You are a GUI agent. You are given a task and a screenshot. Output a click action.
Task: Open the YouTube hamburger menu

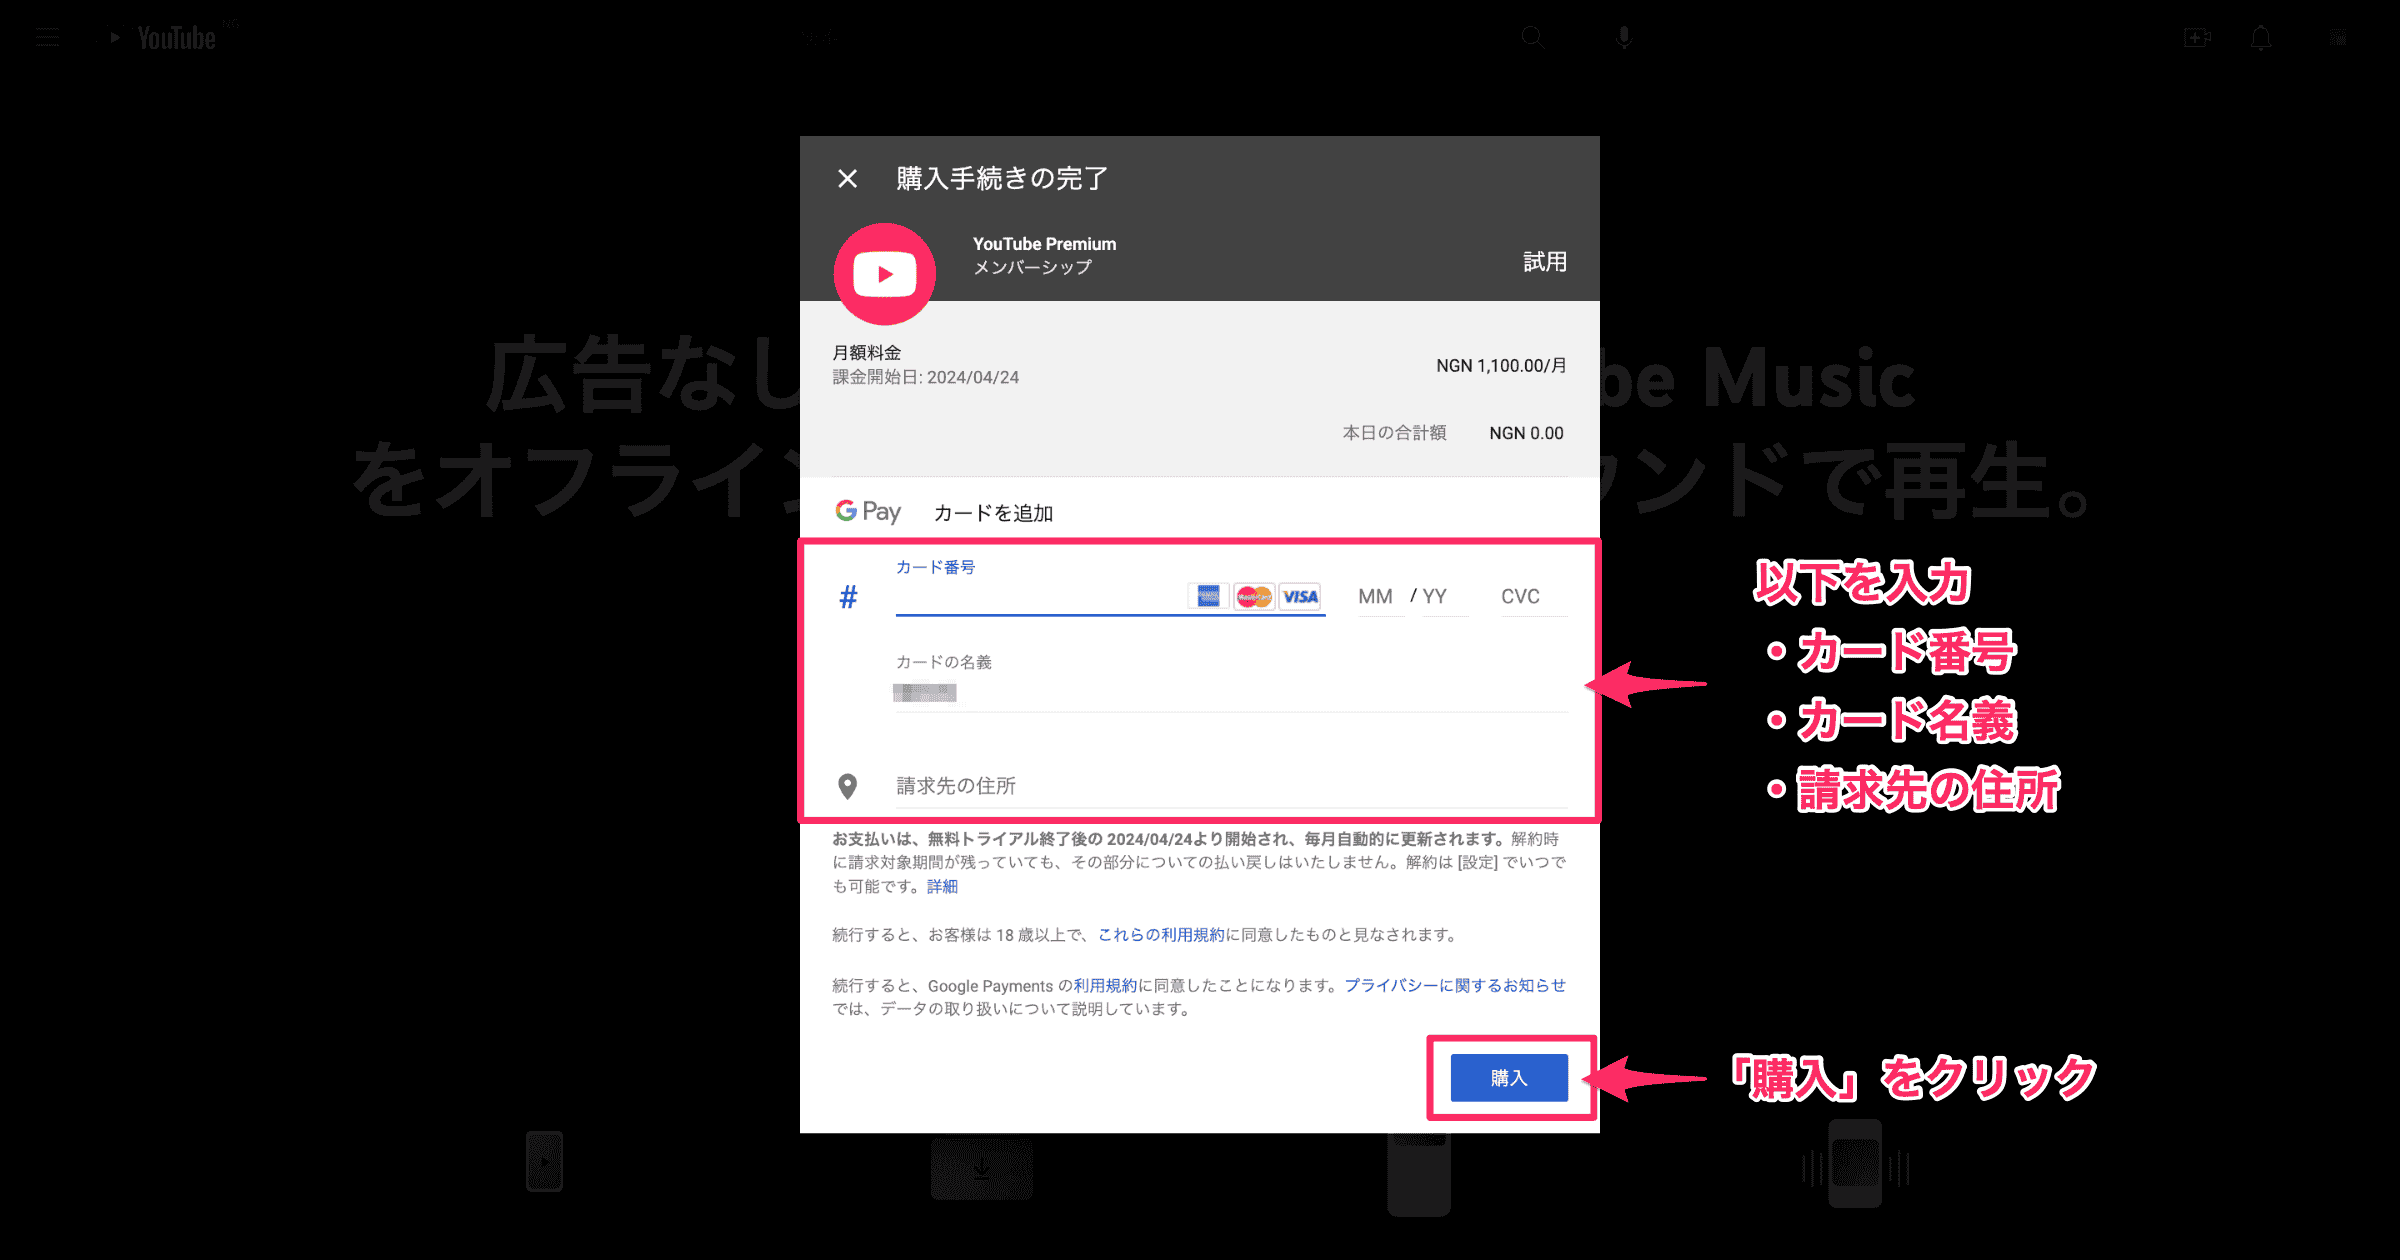point(47,38)
